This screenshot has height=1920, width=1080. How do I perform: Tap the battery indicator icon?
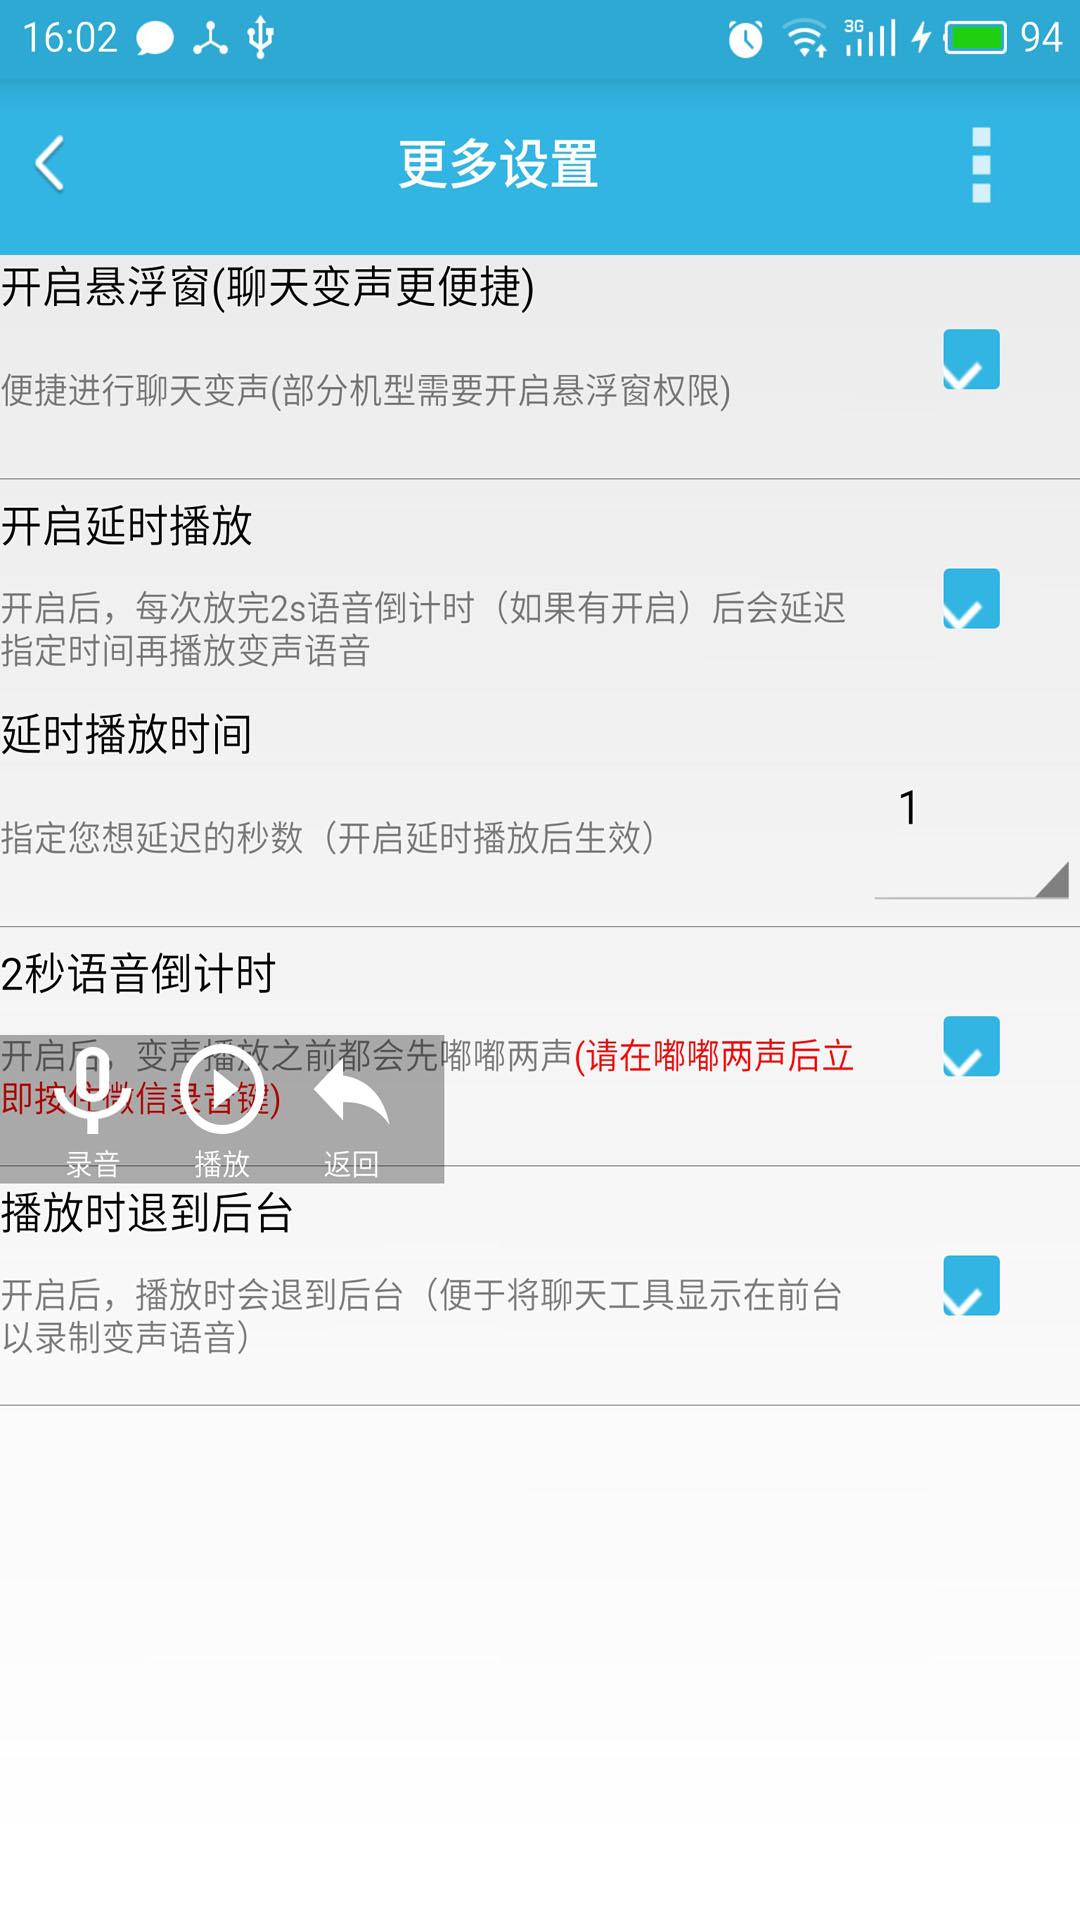point(975,38)
